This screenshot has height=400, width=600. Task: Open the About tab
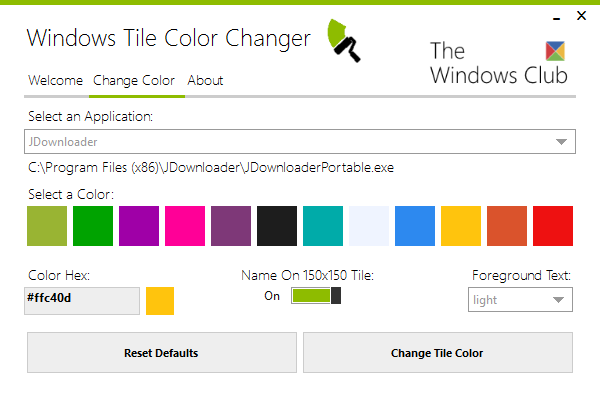click(x=205, y=80)
